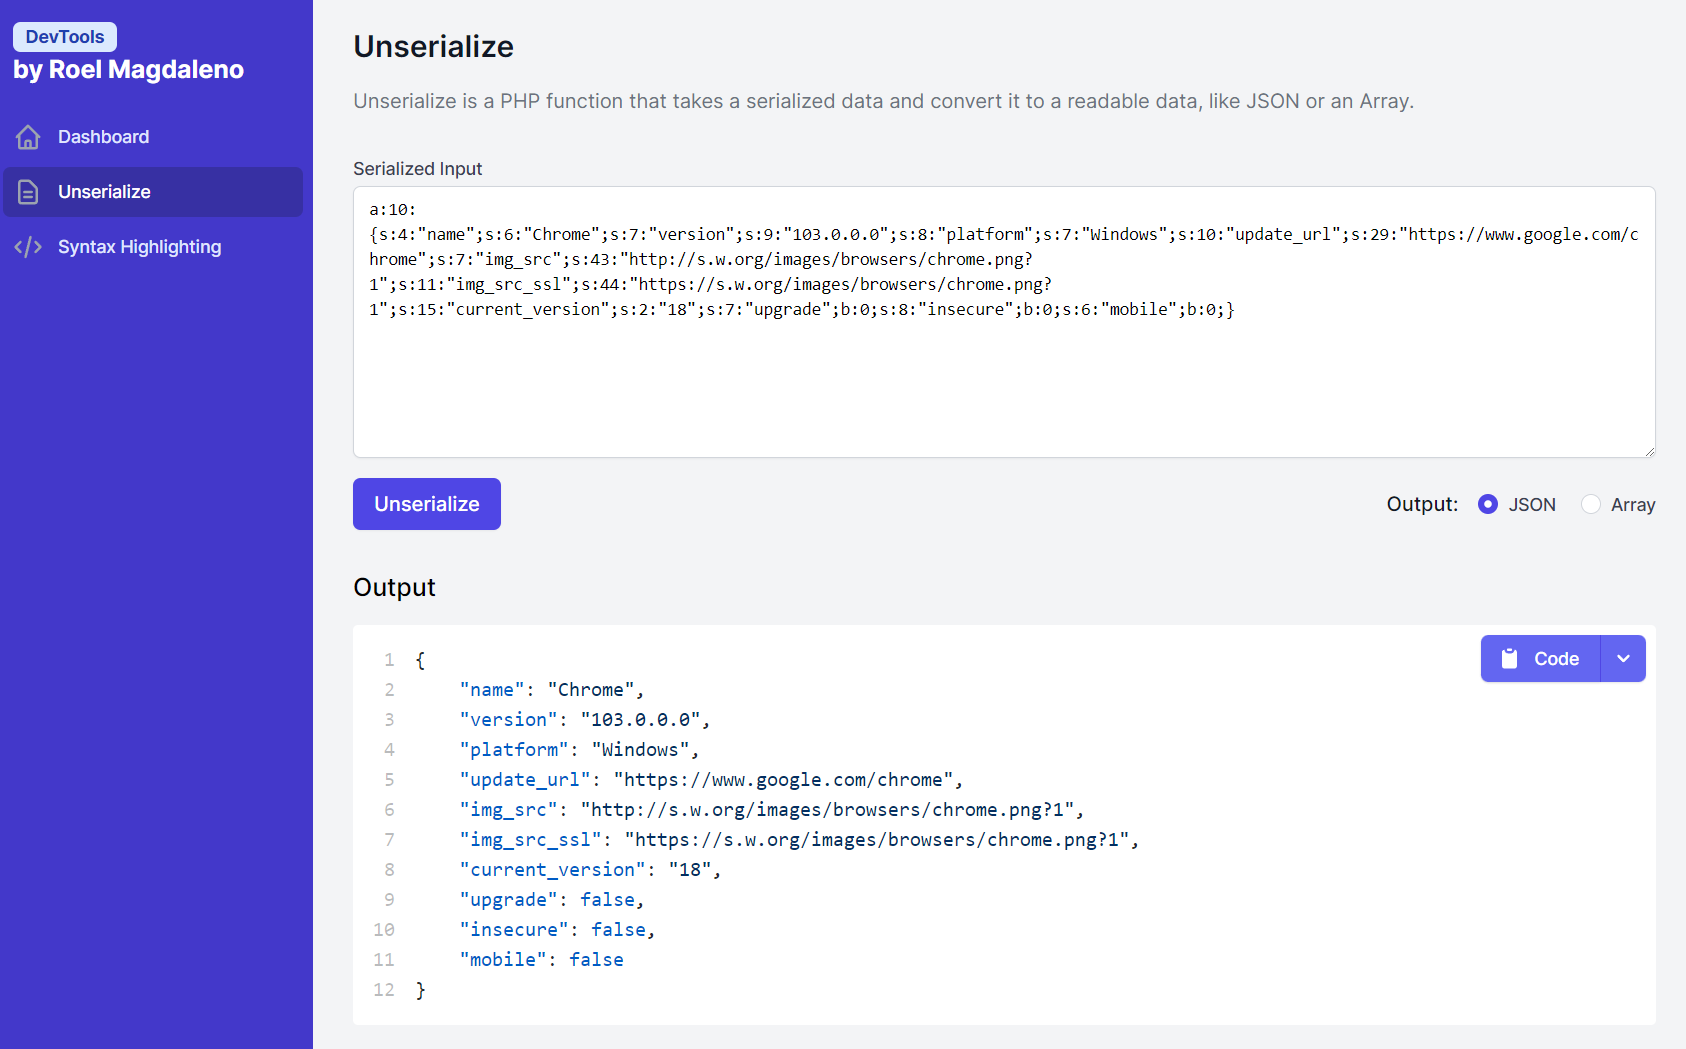Click the clipboard icon on Code button
Screen dimensions: 1686x1049
tap(1510, 659)
